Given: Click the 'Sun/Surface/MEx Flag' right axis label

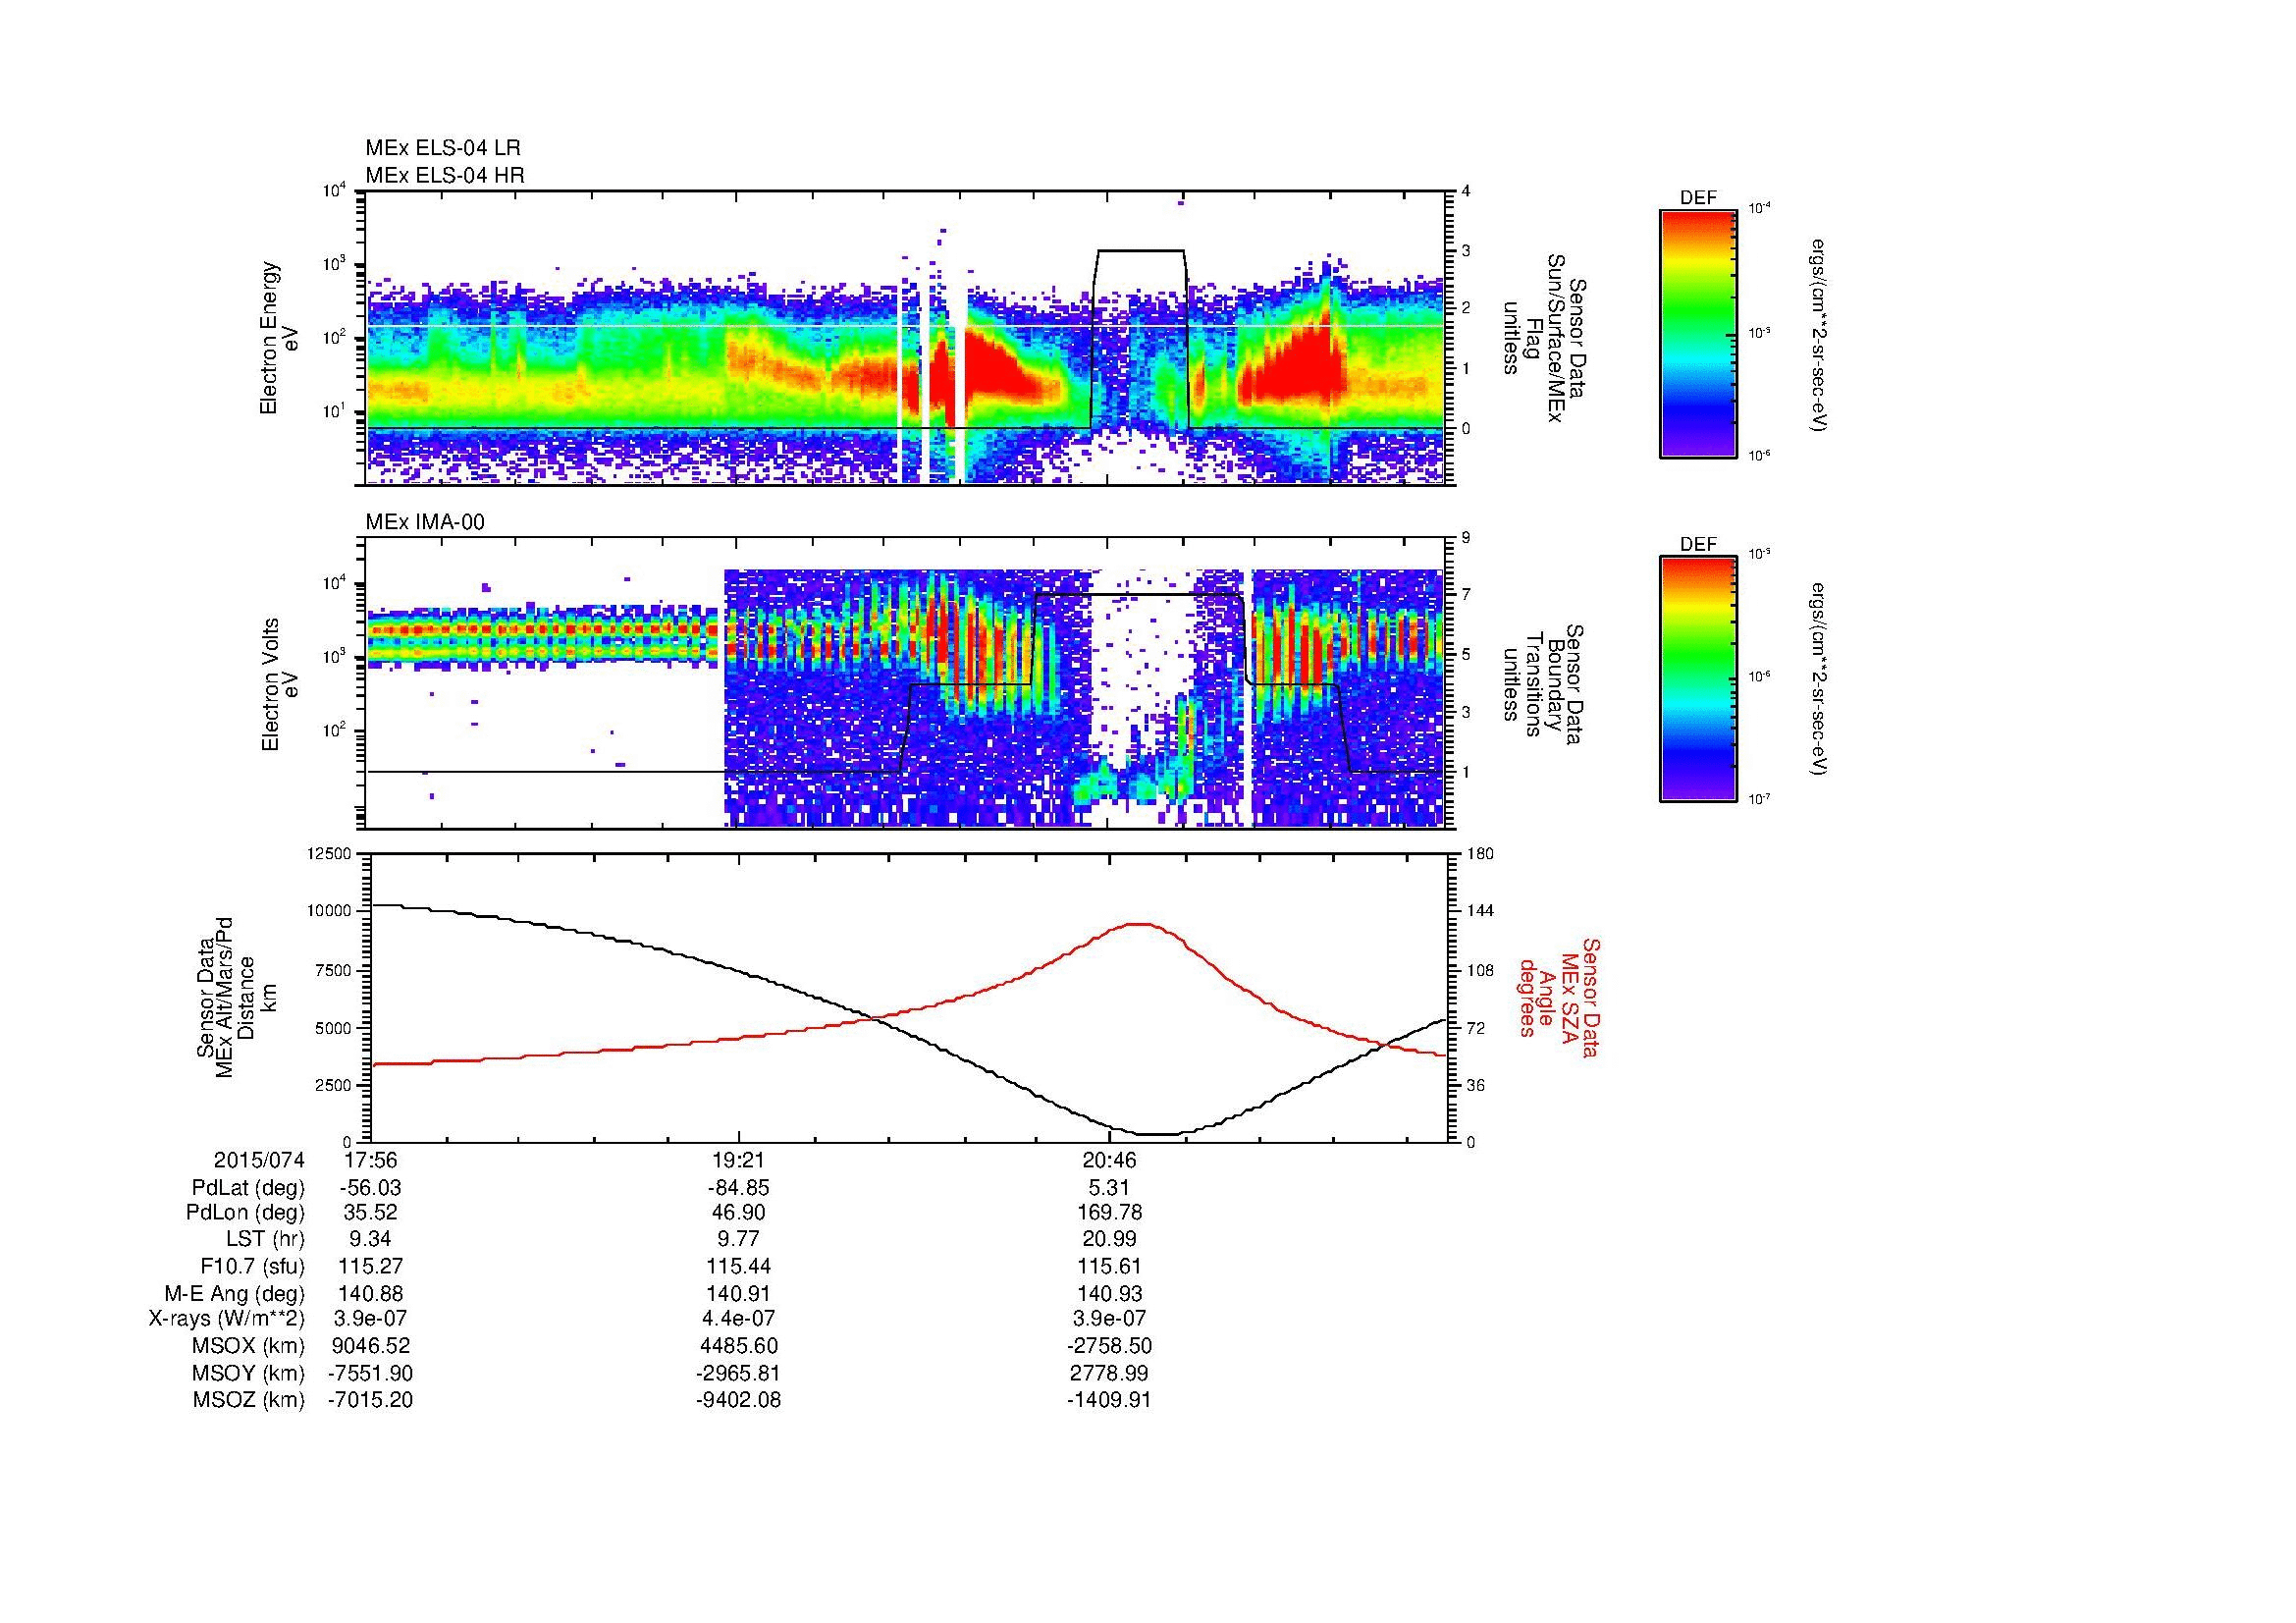Looking at the screenshot, I should click(x=1544, y=338).
